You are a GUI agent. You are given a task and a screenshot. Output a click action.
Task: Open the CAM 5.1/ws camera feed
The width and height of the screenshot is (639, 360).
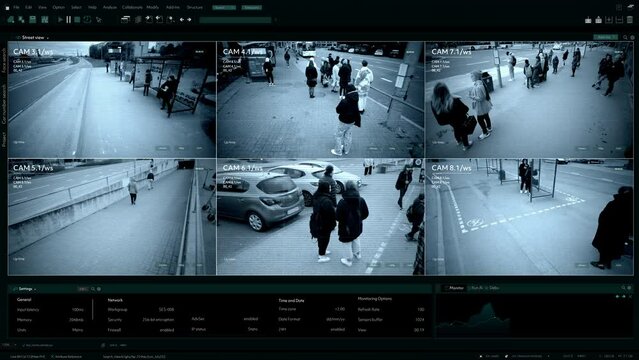click(112, 217)
